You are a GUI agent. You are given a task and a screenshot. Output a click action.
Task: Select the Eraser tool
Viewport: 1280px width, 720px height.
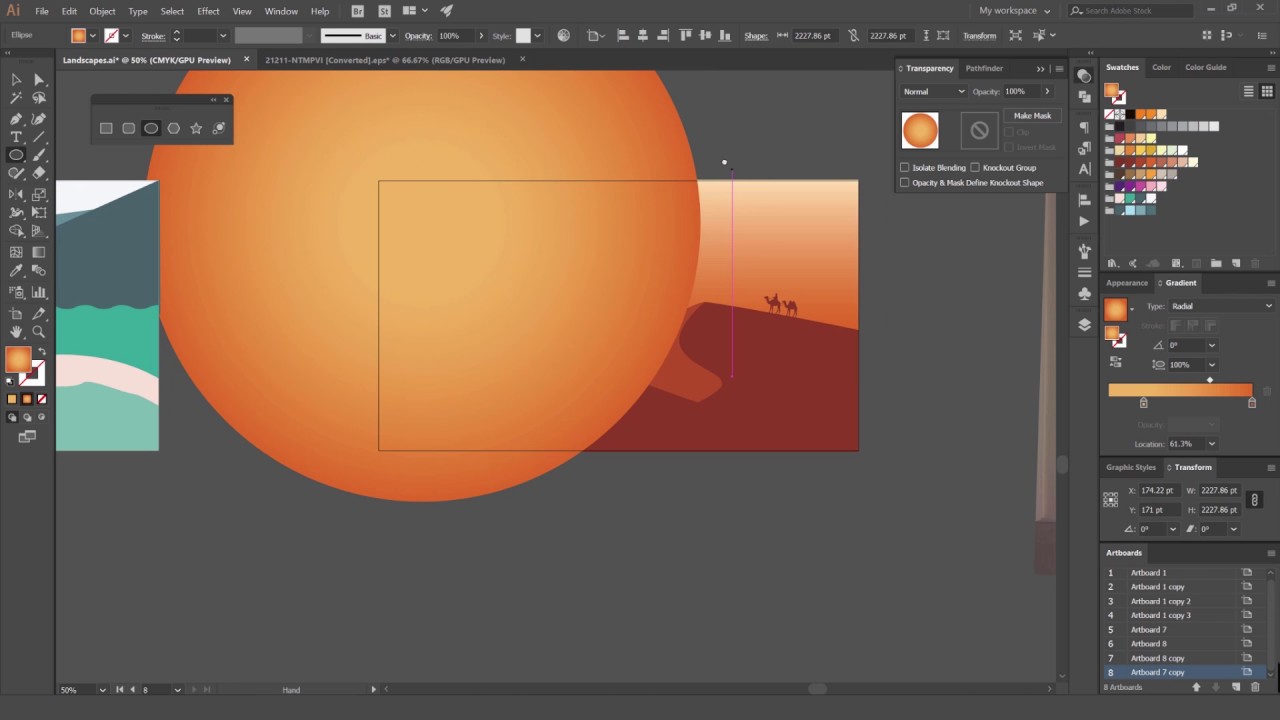pyautogui.click(x=39, y=174)
